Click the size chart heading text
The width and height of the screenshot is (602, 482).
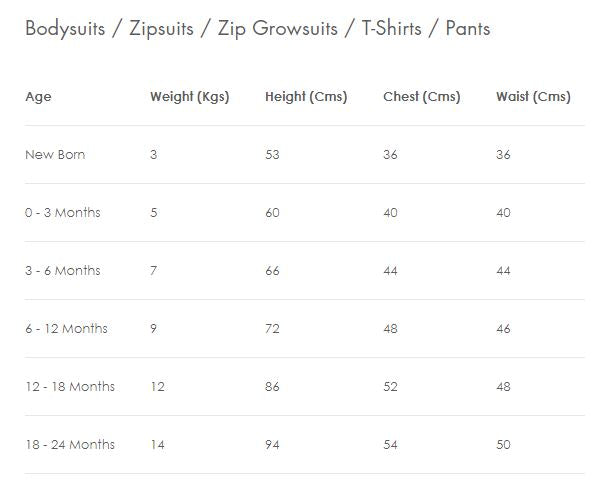pos(257,28)
